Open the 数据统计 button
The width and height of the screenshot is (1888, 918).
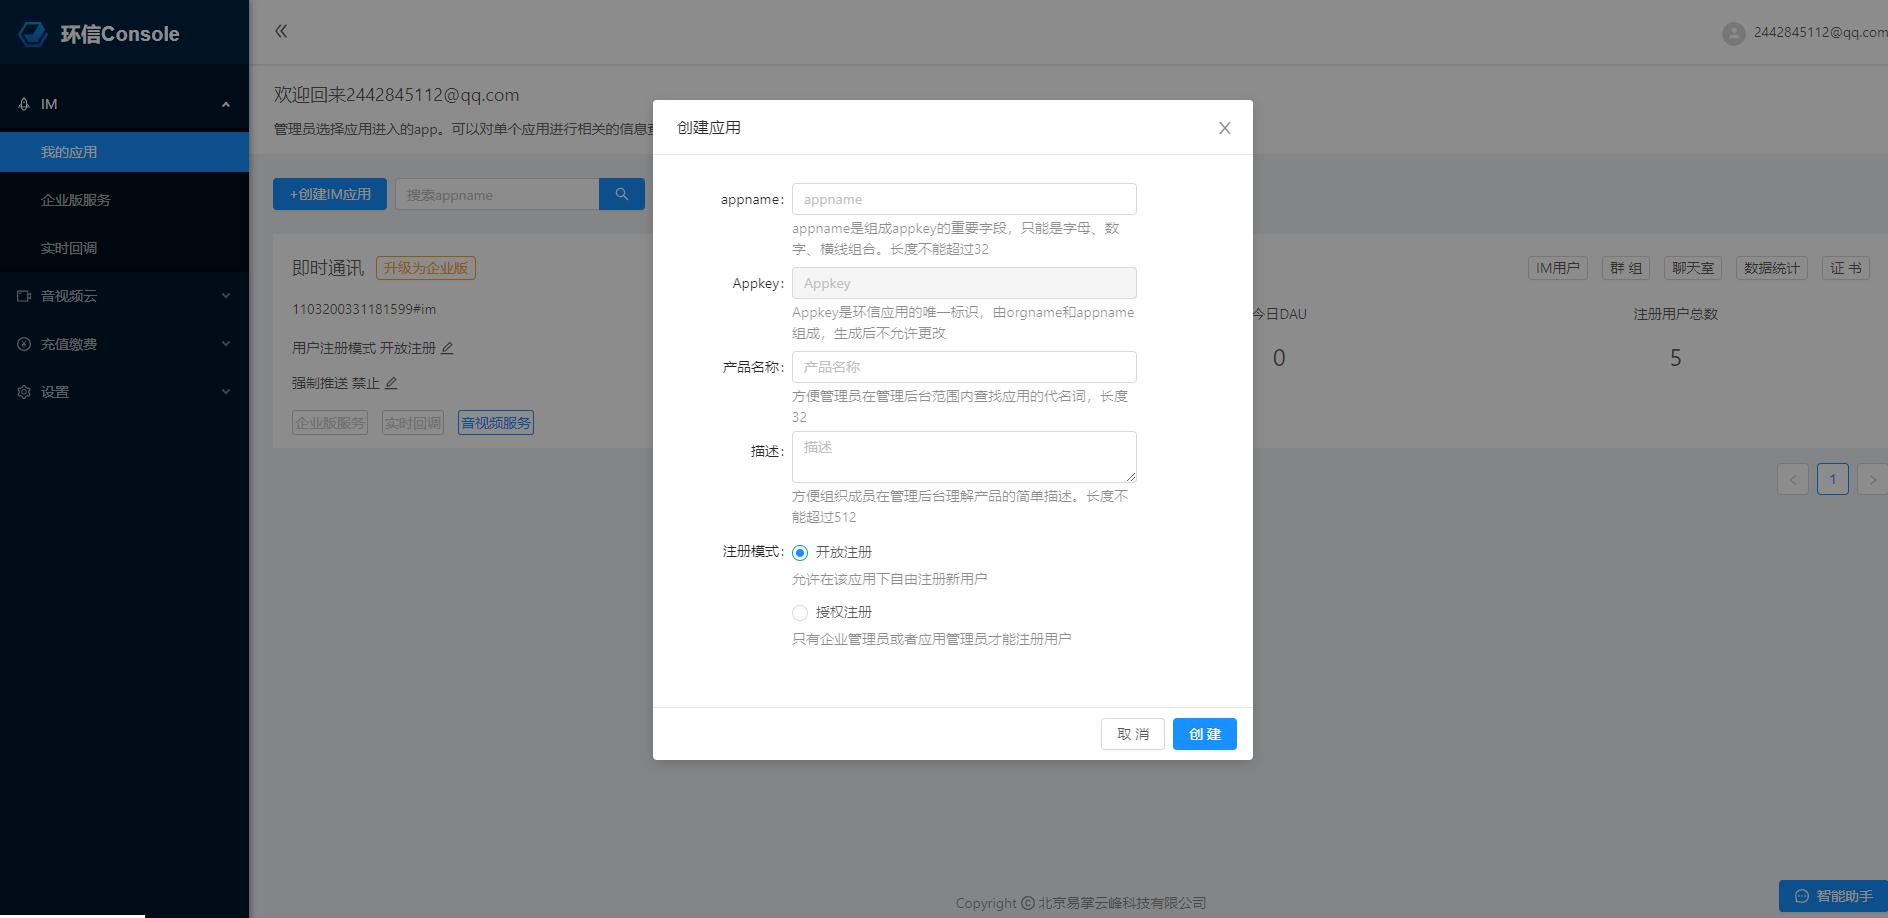[1772, 268]
